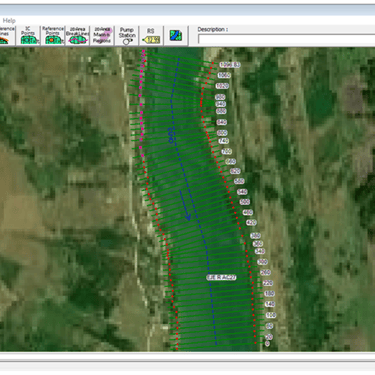Select the 2D Area BreakLines tool
This screenshot has height=375, width=375.
(x=78, y=35)
